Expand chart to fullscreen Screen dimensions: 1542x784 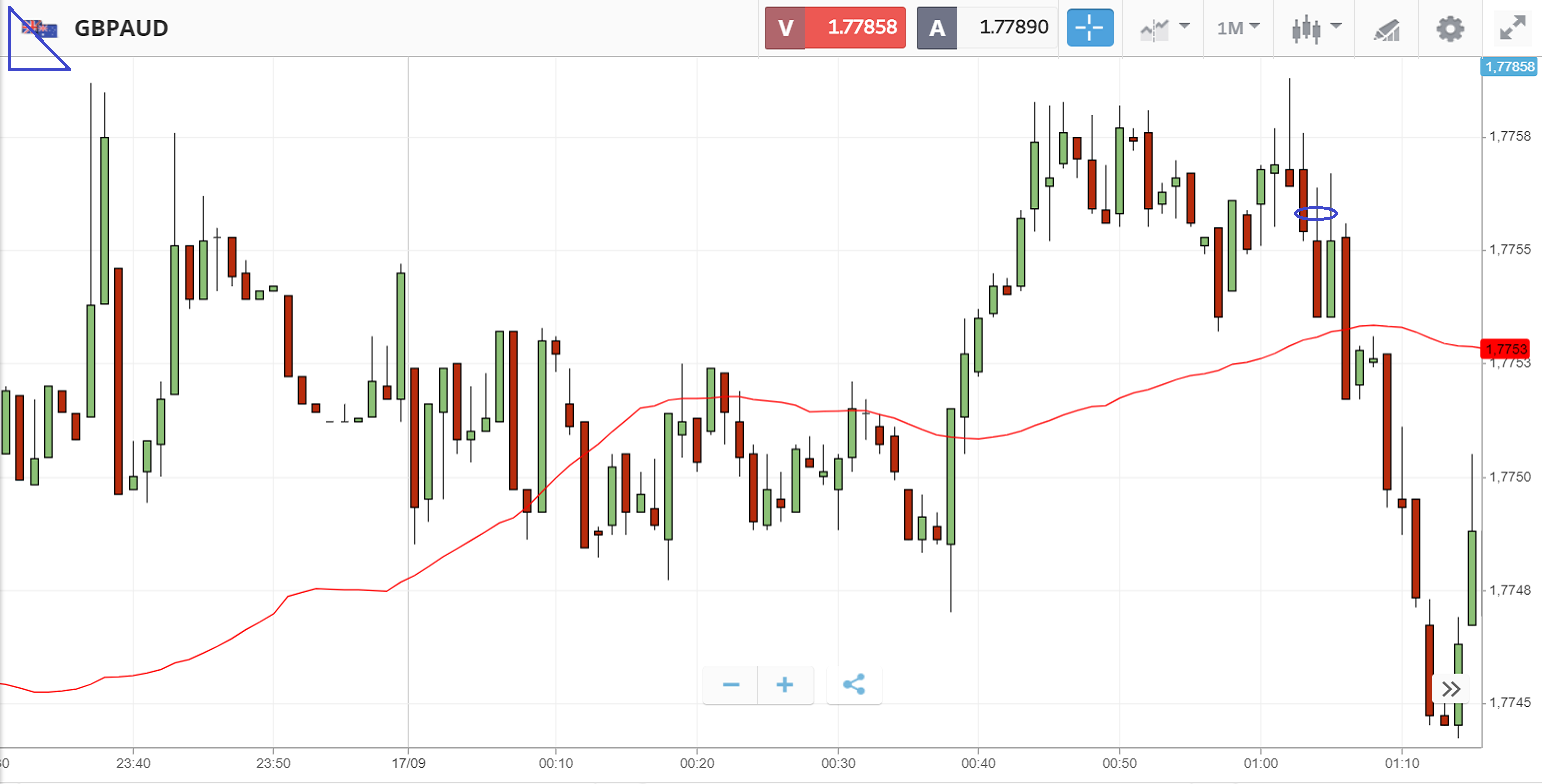1511,28
